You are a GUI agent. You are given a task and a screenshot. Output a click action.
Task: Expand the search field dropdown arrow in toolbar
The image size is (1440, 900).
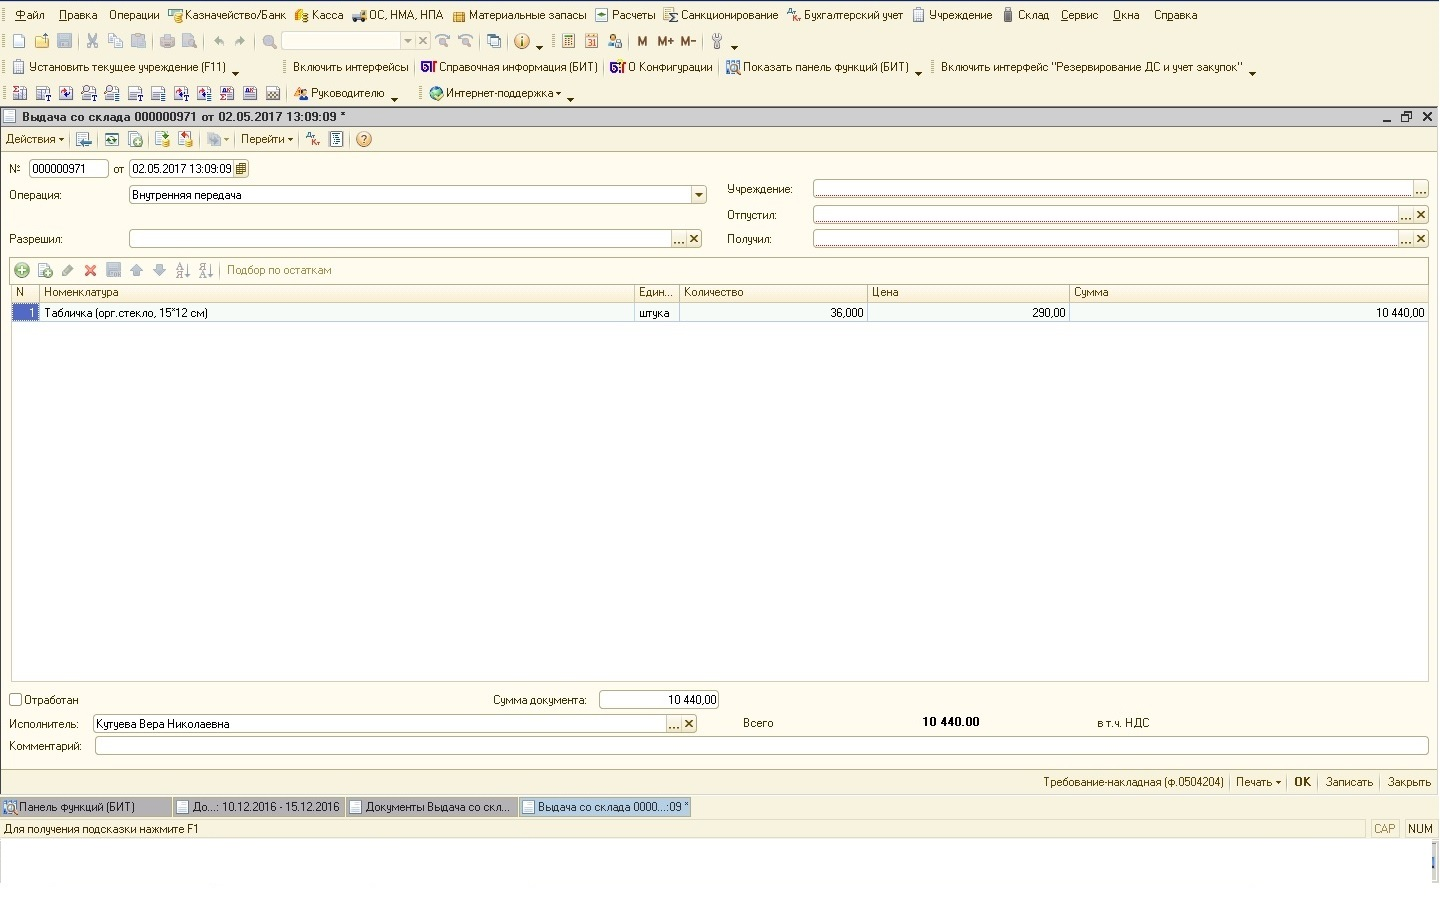407,41
